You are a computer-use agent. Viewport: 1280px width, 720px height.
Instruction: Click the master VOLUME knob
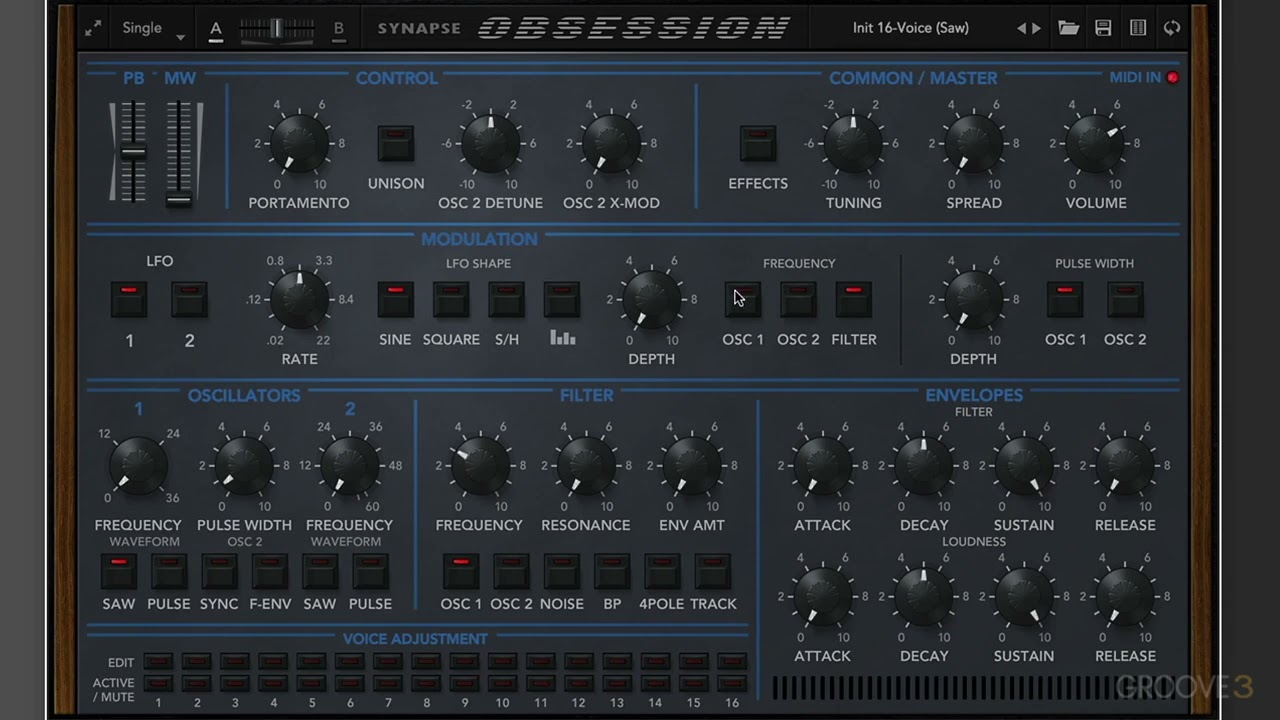click(1095, 143)
